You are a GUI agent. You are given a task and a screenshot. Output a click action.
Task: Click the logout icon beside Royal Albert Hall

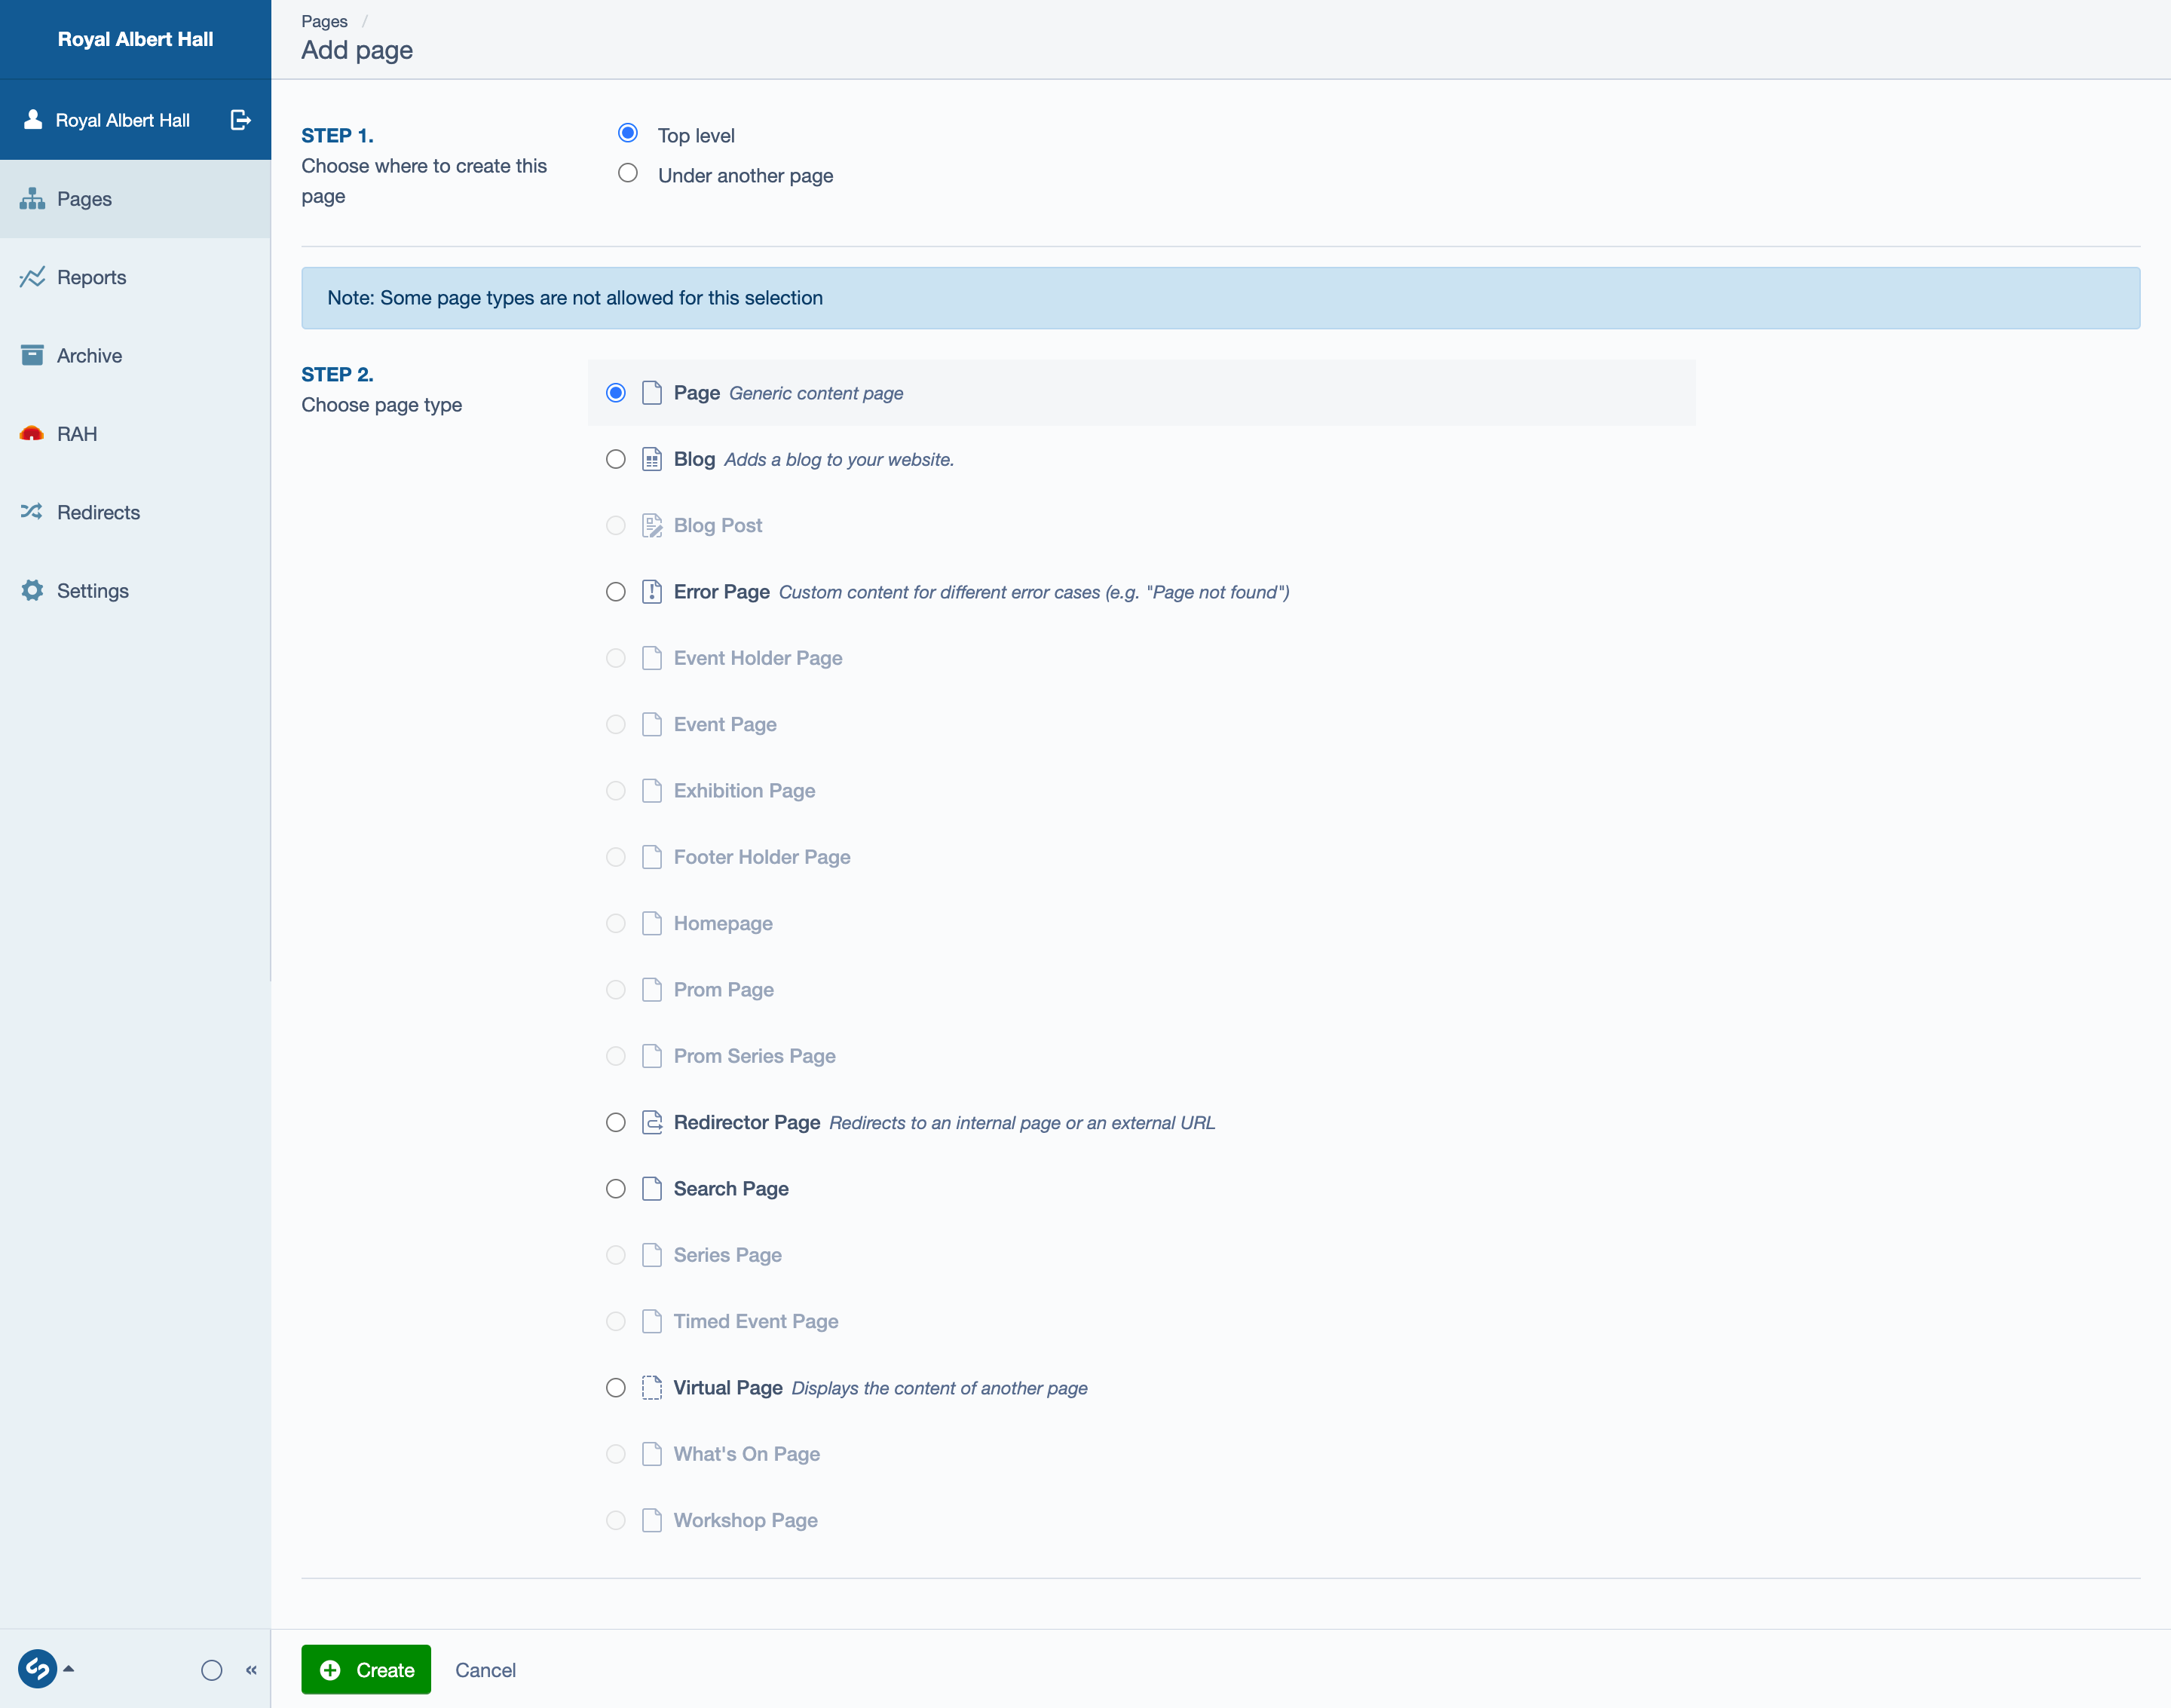pos(240,120)
